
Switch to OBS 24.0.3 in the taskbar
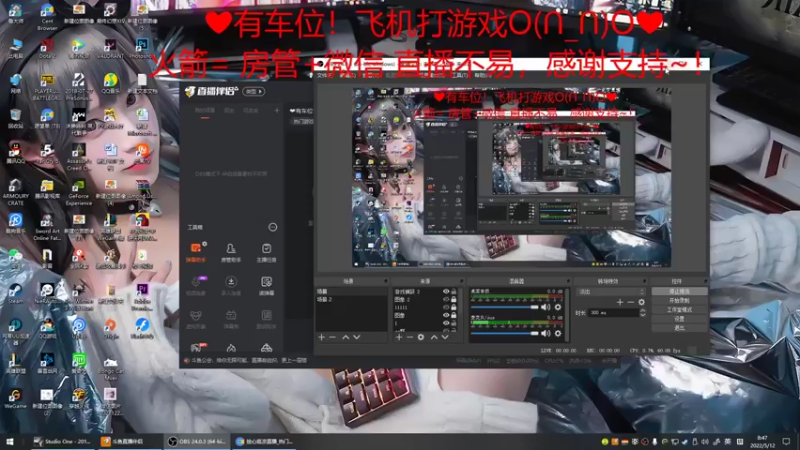coord(197,441)
